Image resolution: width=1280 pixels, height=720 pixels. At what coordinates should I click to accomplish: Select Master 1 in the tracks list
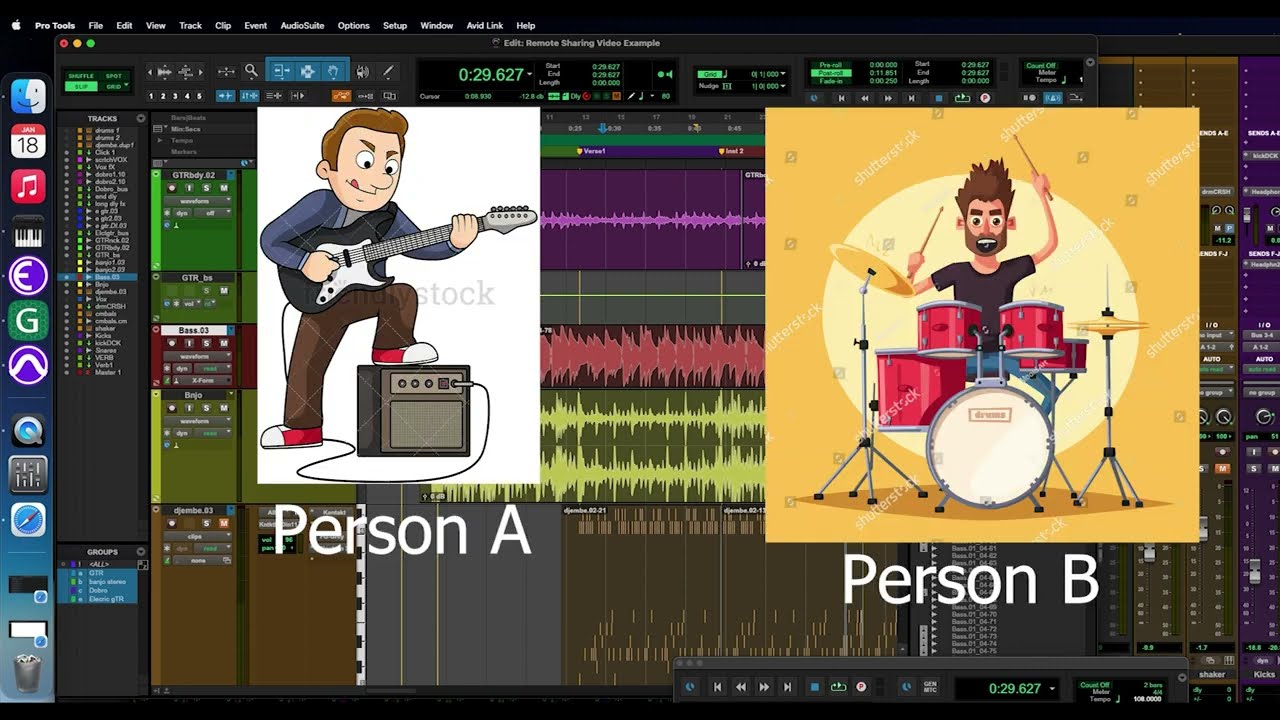click(108, 372)
